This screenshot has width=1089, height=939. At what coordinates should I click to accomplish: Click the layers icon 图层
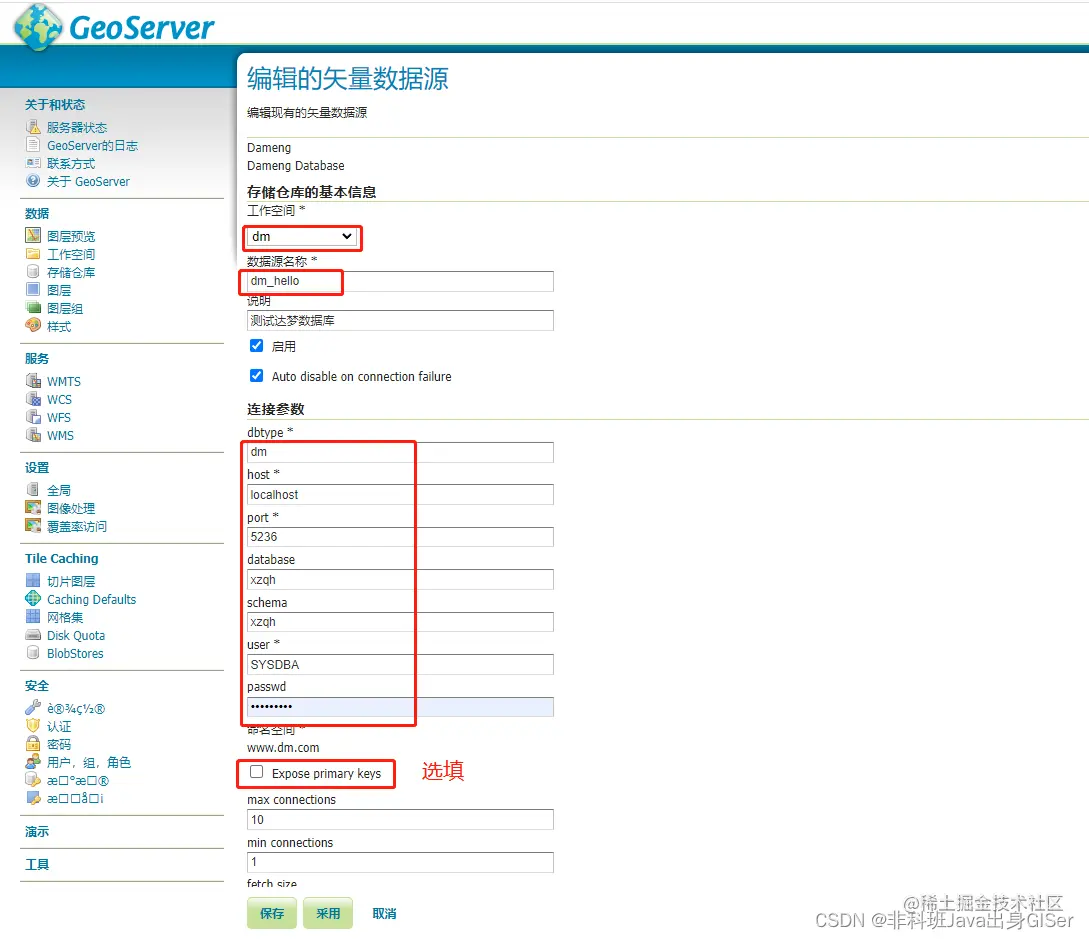tap(33, 290)
